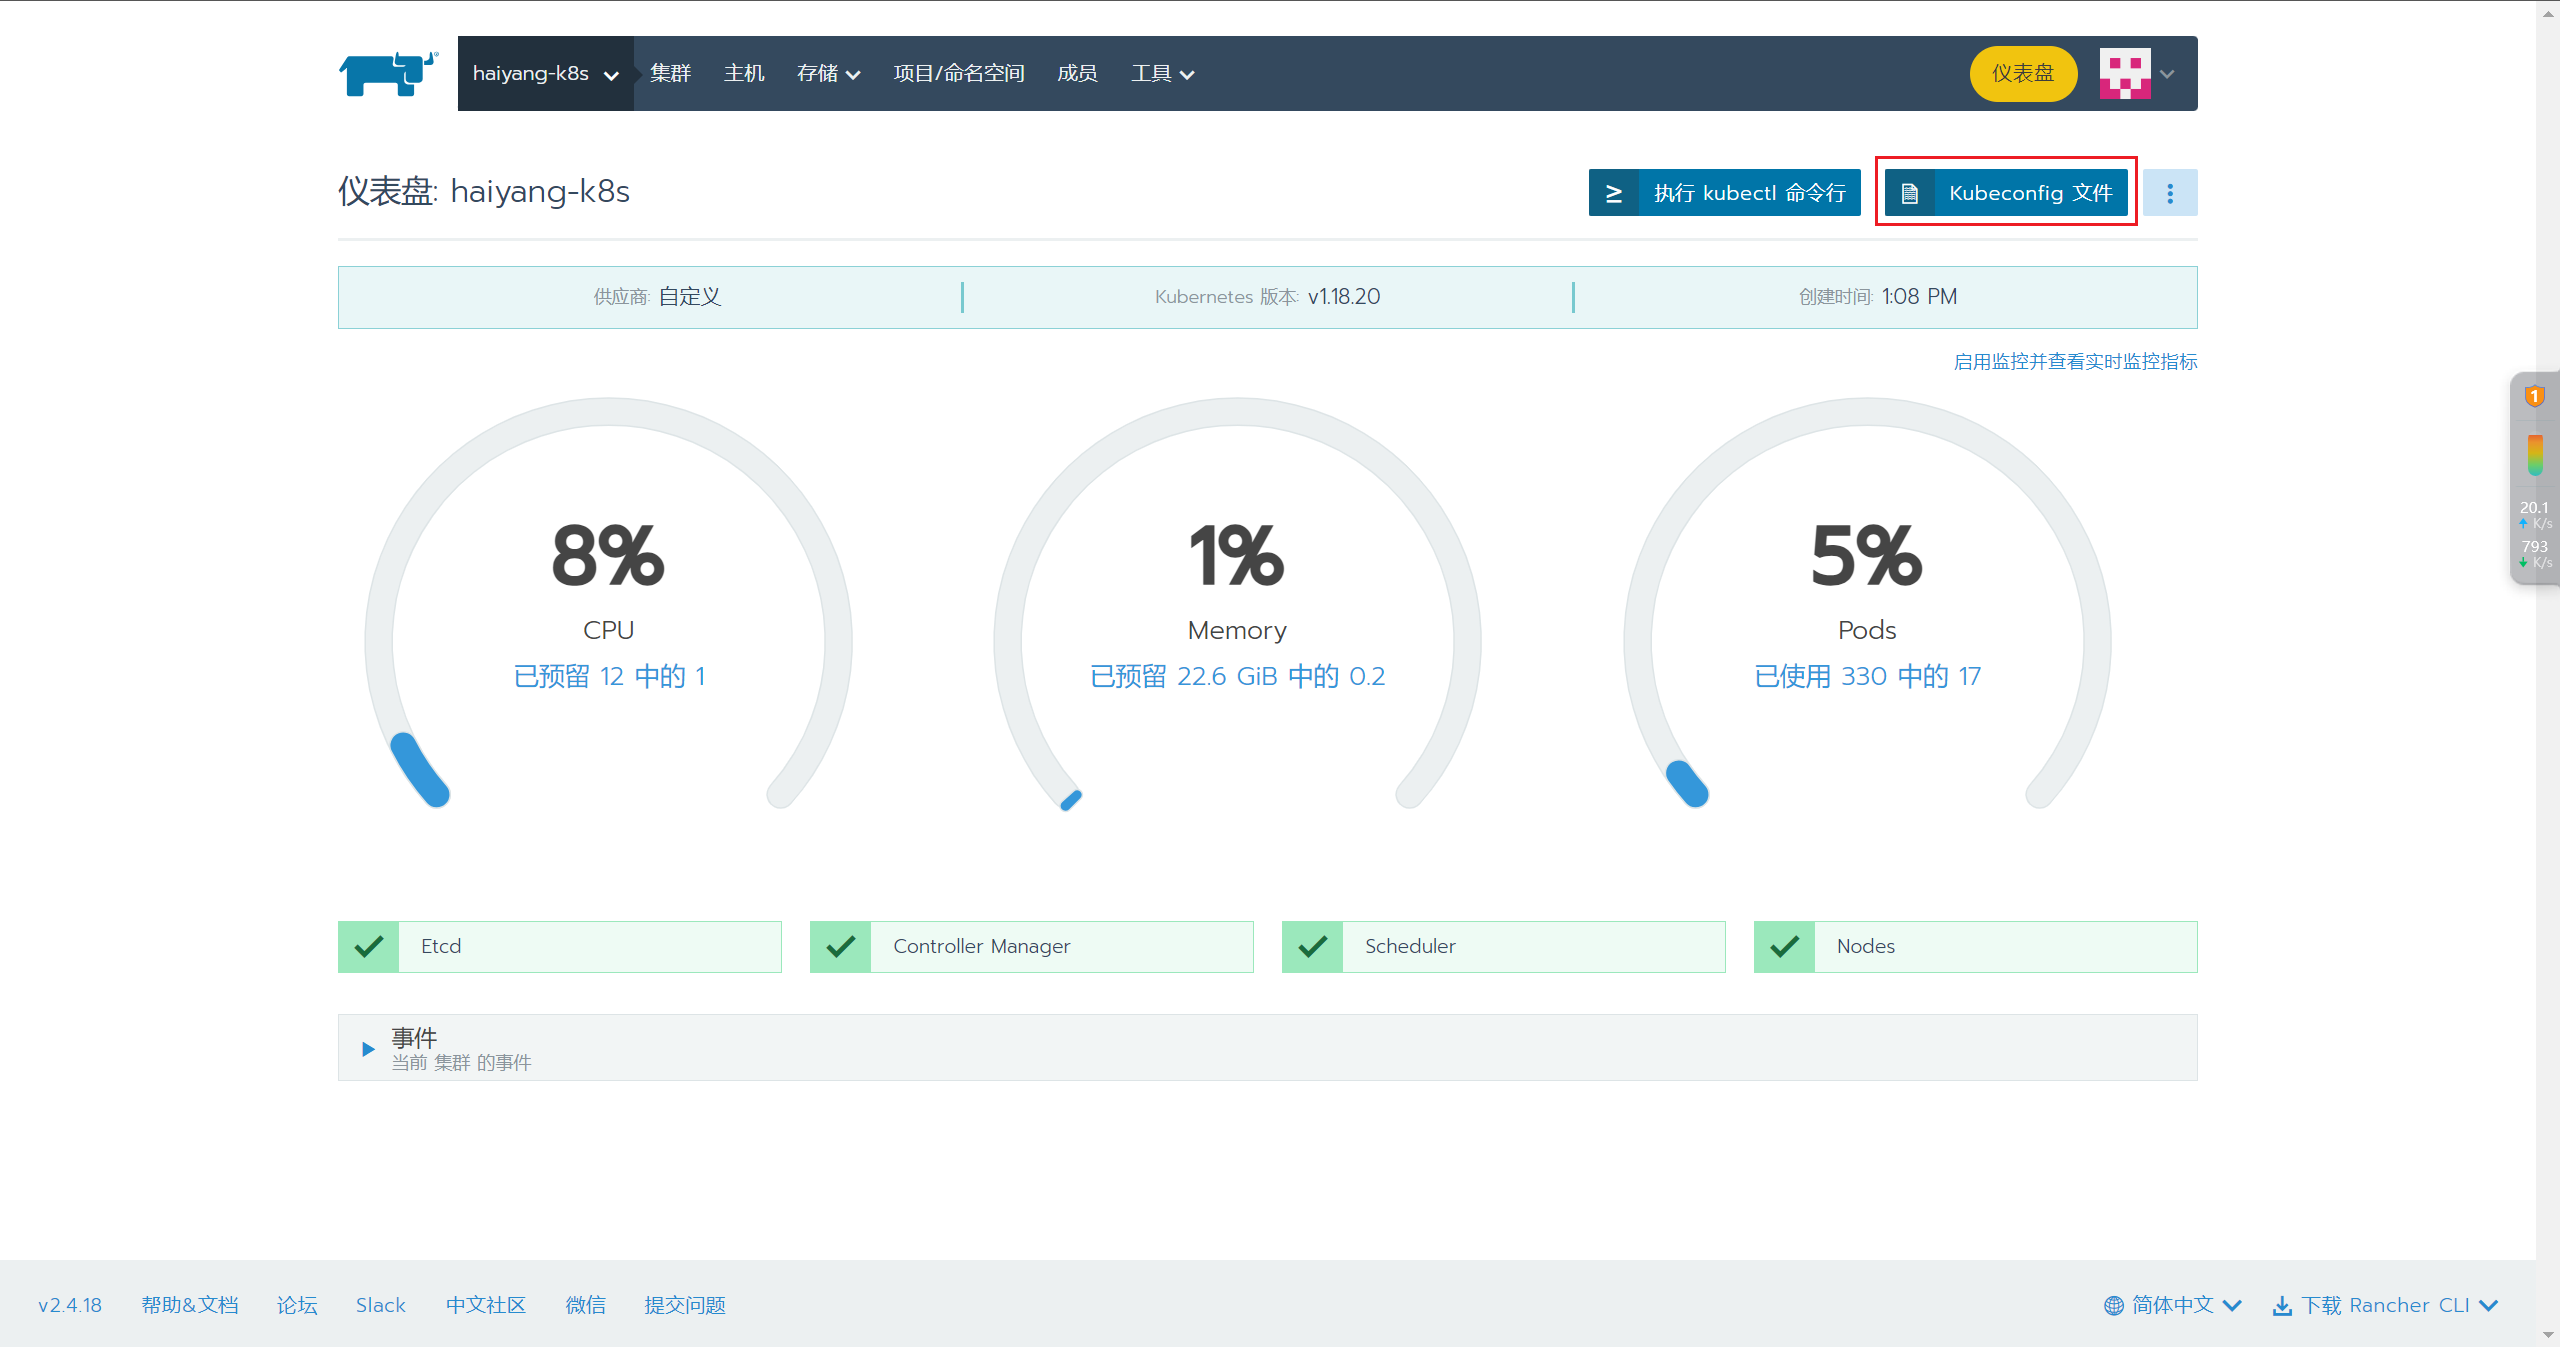Screen dimensions: 2560x1347
Task: Click the yellow 仪表盘 button
Action: tap(2022, 74)
